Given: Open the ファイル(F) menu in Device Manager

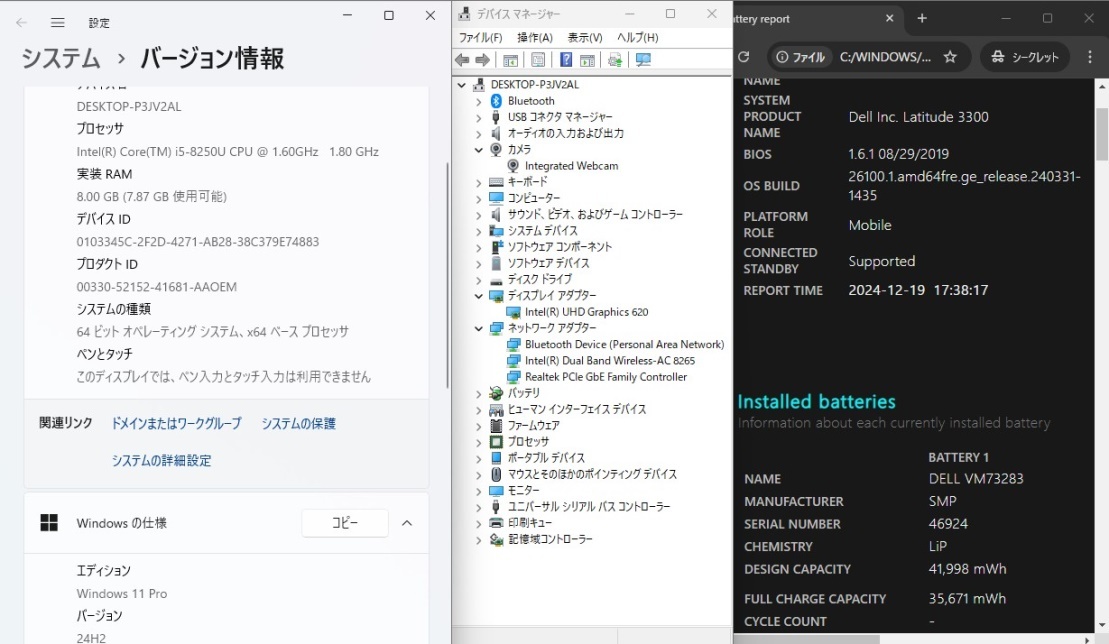Looking at the screenshot, I should 480,37.
